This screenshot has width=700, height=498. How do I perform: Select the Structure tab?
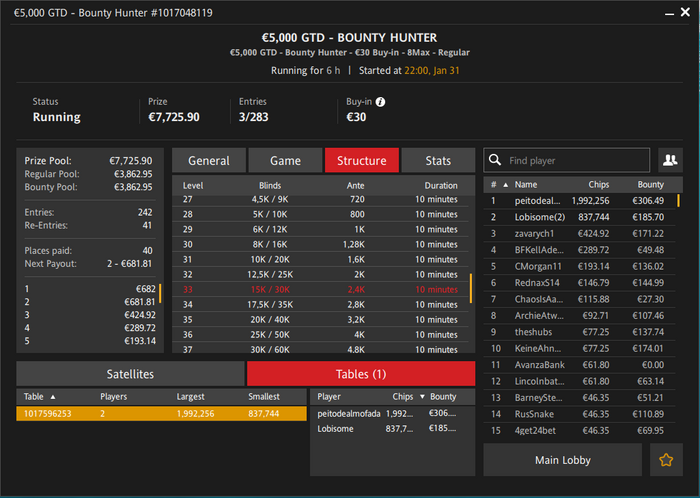[x=362, y=160]
